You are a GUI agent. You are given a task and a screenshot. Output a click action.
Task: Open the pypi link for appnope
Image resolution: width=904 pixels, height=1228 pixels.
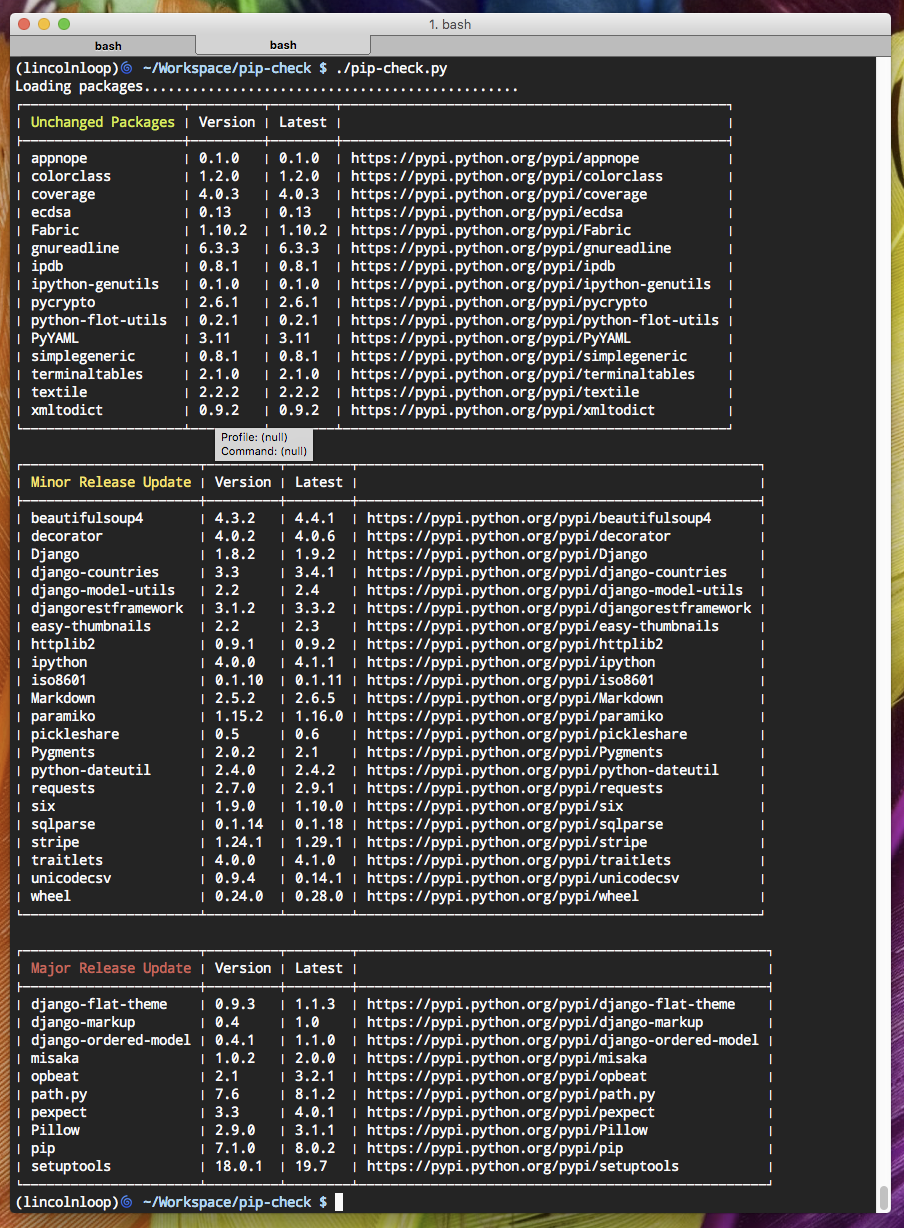coord(494,158)
